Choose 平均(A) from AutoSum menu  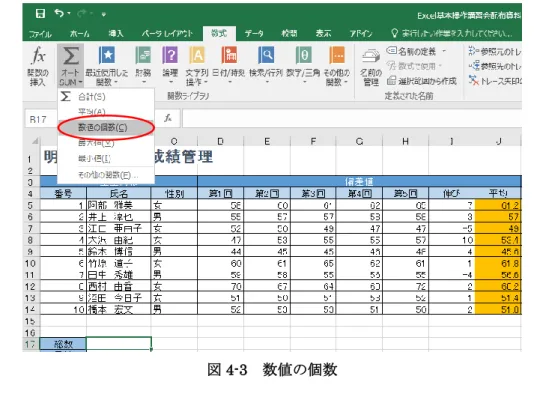(x=106, y=111)
